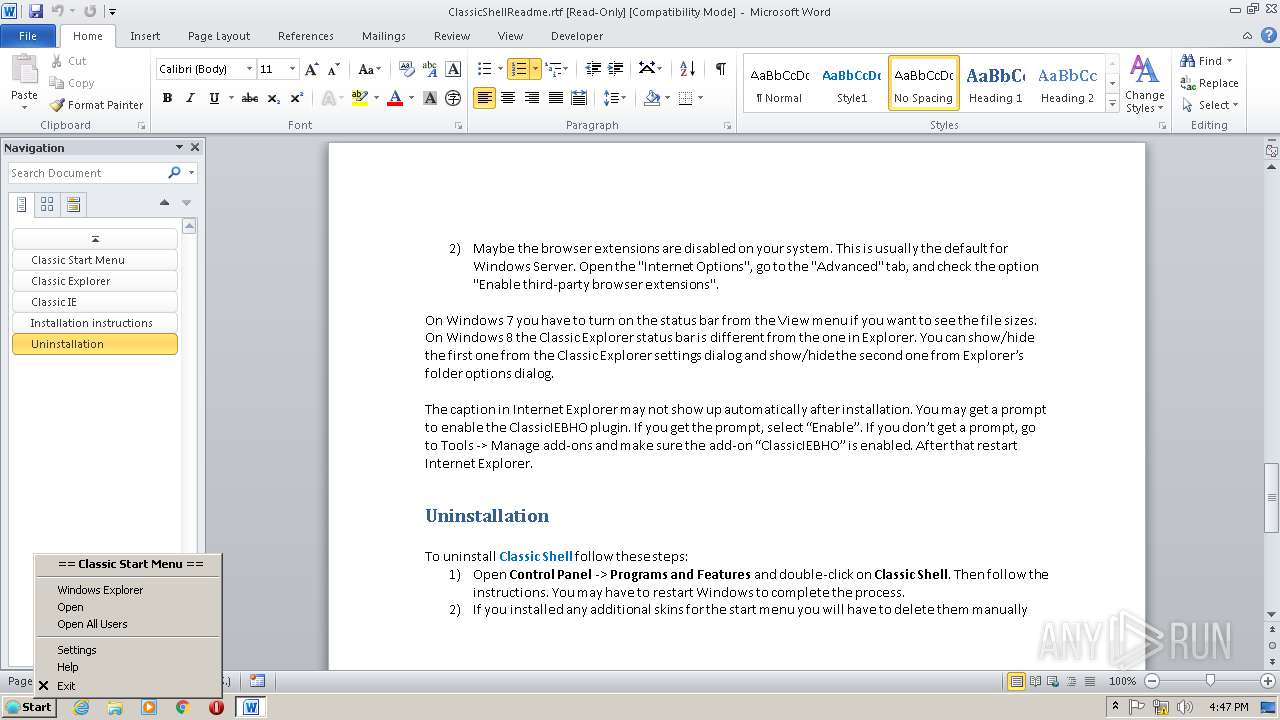This screenshot has height=720, width=1280.
Task: Apply the red font color swatch
Action: (395, 98)
